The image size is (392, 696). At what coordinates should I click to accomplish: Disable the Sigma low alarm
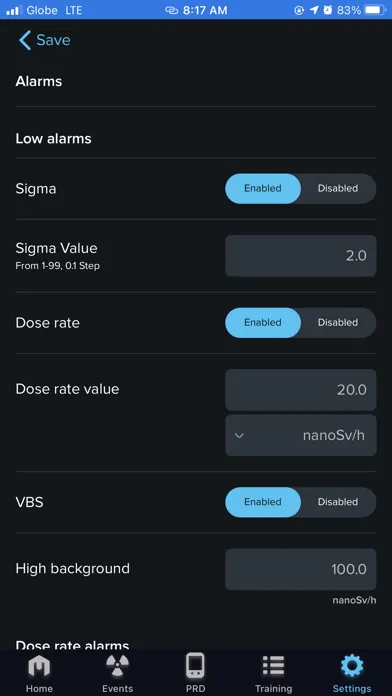coord(338,189)
